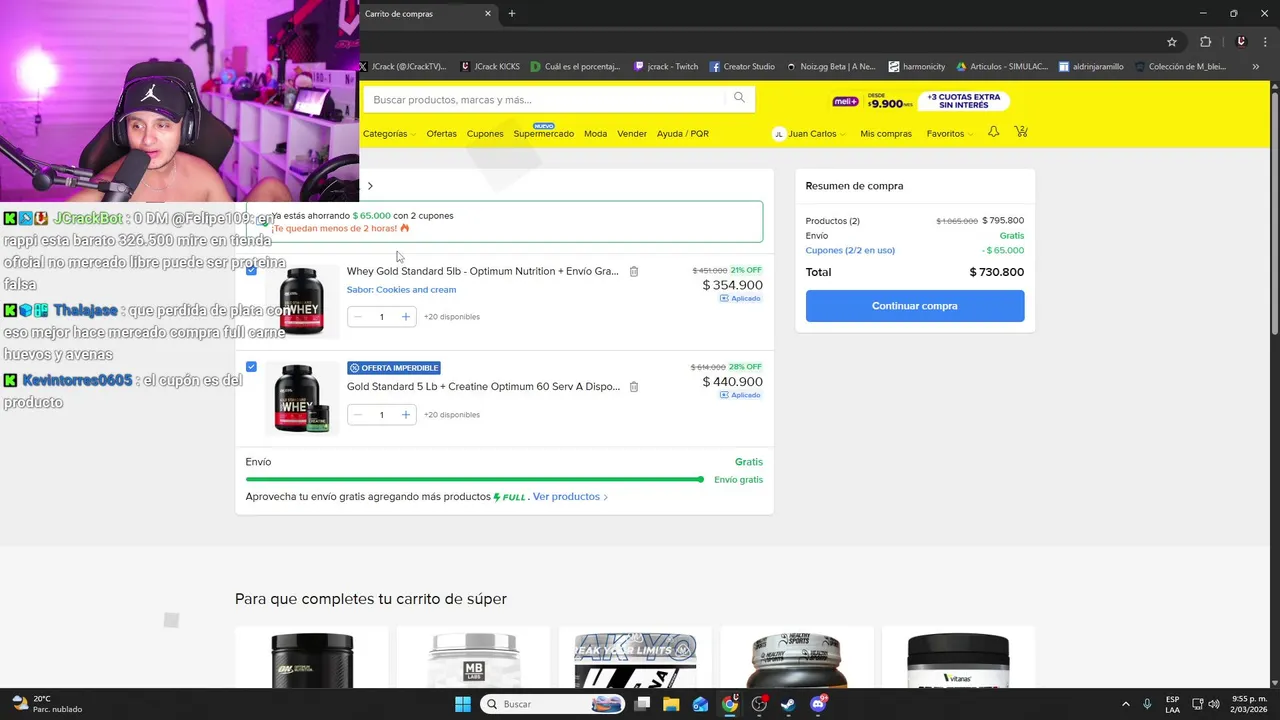The width and height of the screenshot is (1280, 720).
Task: Increase quantity of Gold Standard + Creatine
Action: [x=405, y=414]
